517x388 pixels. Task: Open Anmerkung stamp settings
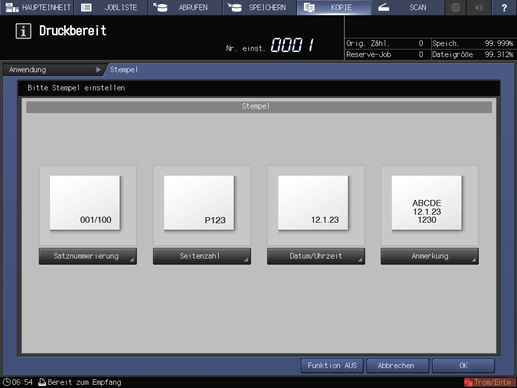[430, 256]
